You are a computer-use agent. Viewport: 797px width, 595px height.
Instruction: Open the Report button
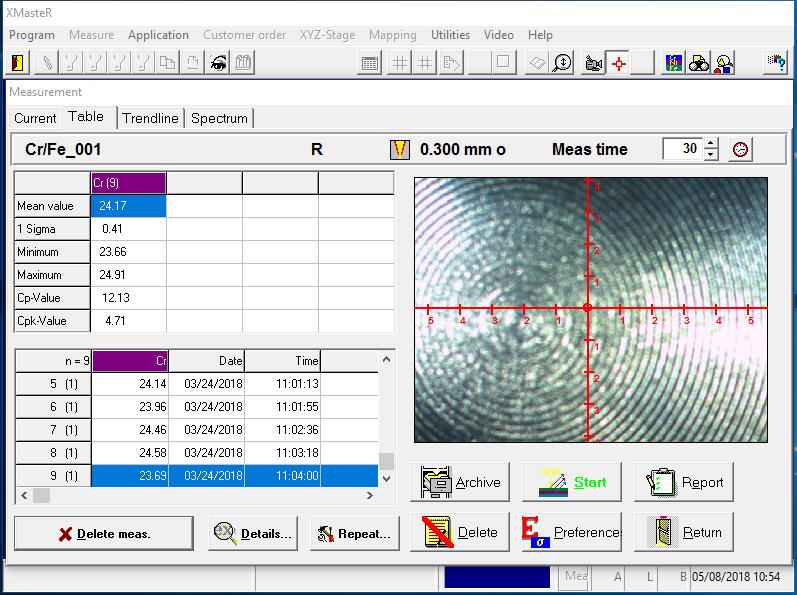coord(685,482)
